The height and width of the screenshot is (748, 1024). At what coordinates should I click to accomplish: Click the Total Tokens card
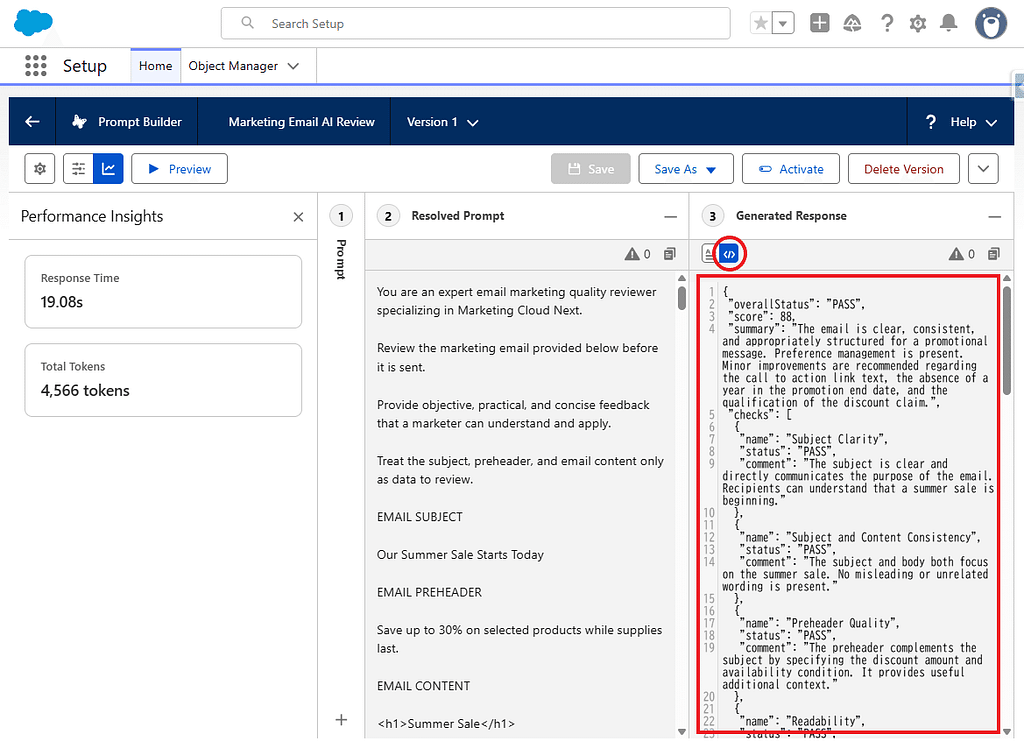[163, 380]
